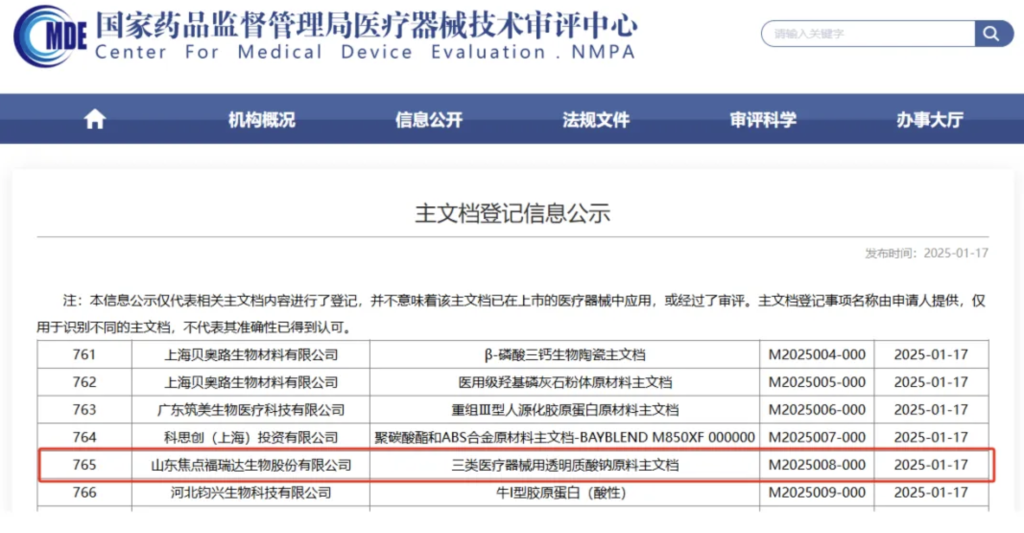Select the item β-磷酸三钙生物陶瓷主文档

coord(564,355)
